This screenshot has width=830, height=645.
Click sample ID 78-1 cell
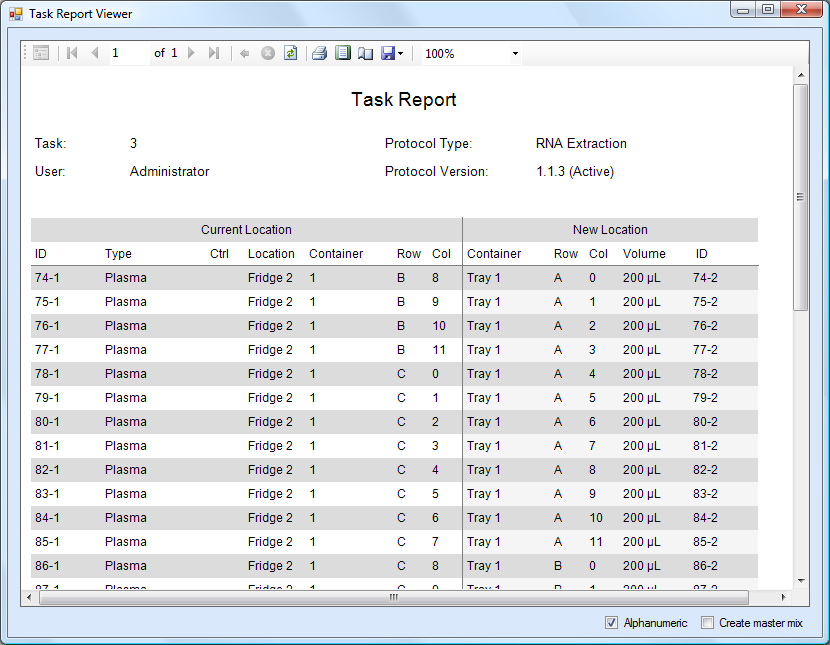(x=47, y=374)
